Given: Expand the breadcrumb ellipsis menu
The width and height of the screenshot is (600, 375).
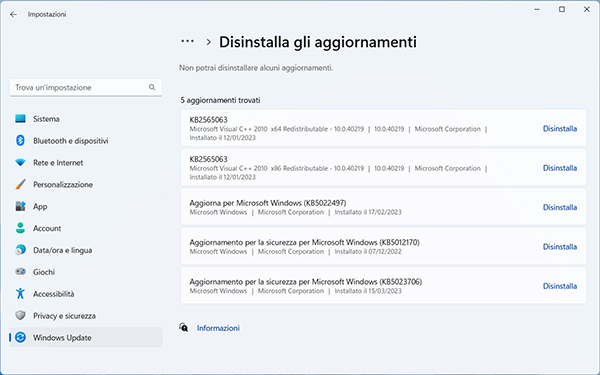Looking at the screenshot, I should click(x=188, y=41).
